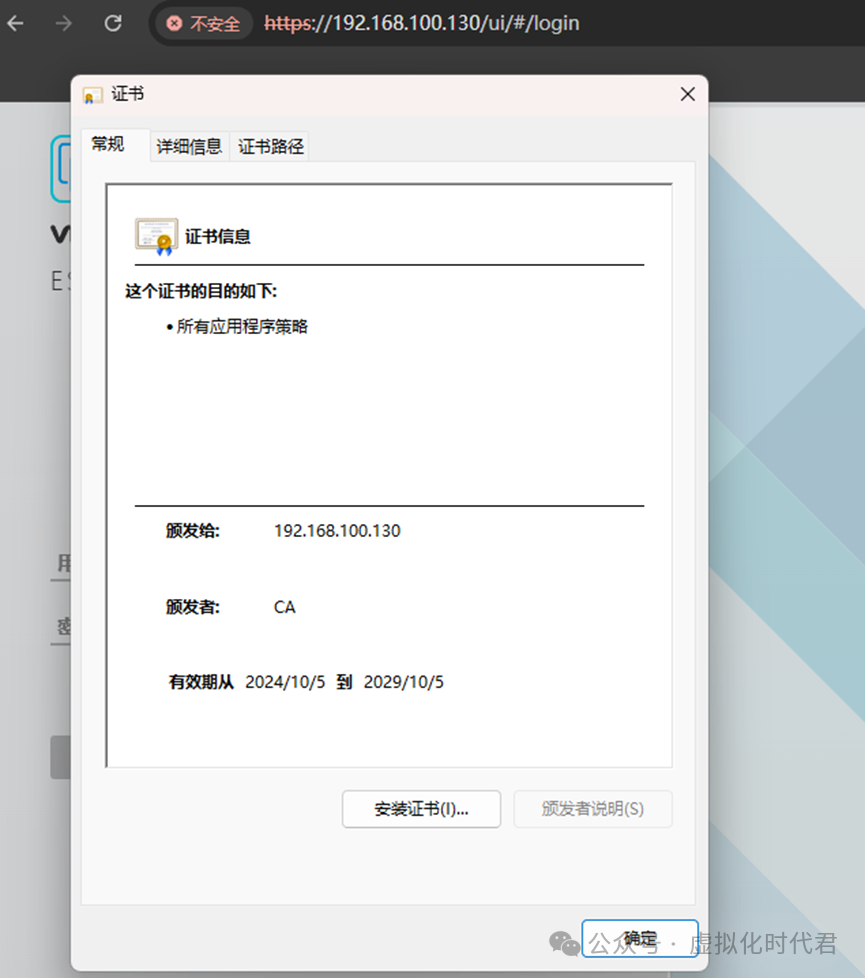This screenshot has width=865, height=978.
Task: Click the 颁发者说明(S) button
Action: pos(592,809)
